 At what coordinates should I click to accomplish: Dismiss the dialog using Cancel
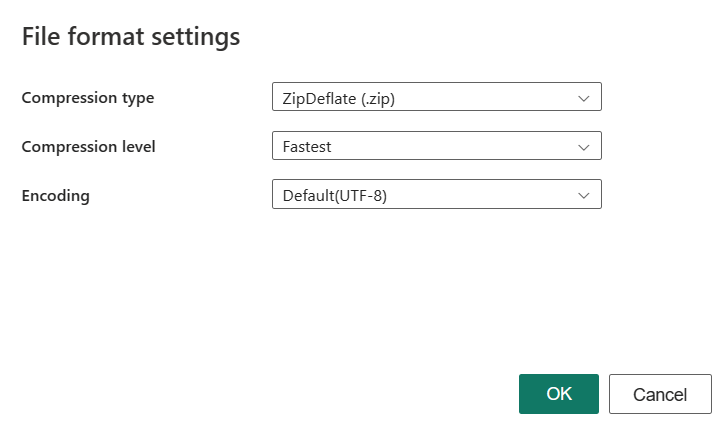tap(660, 394)
